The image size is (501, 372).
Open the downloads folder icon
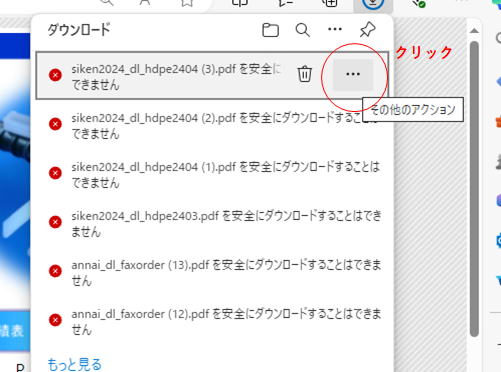(270, 30)
